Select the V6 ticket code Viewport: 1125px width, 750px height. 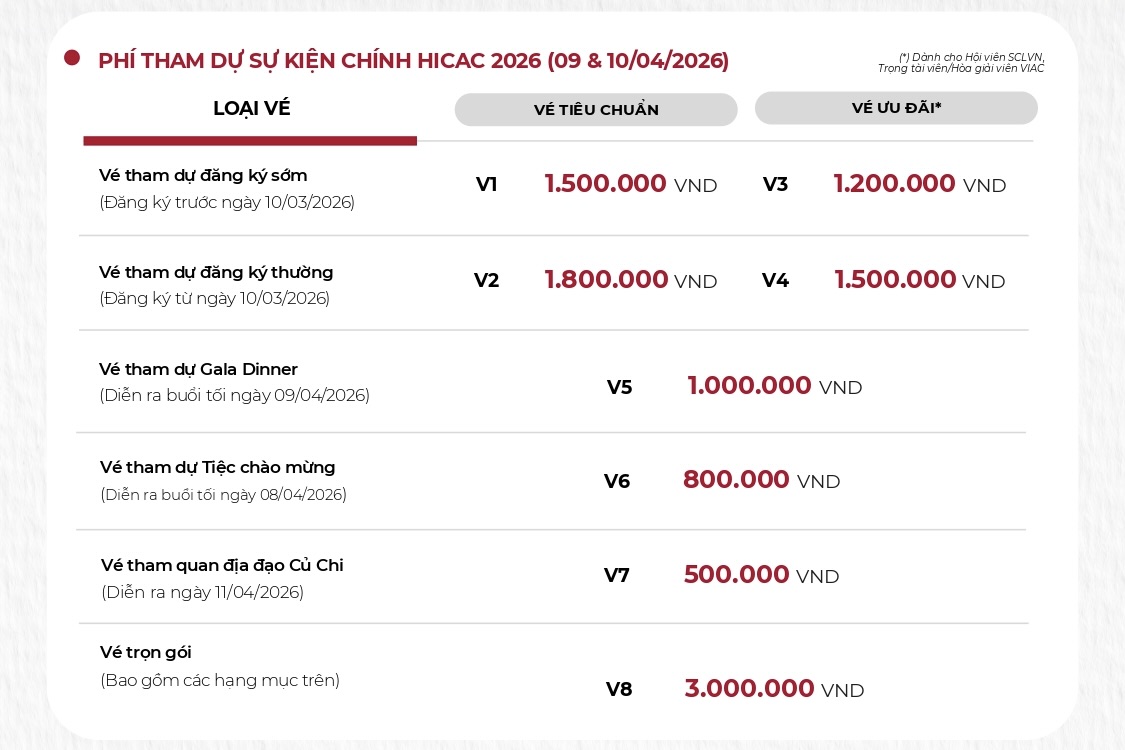pos(617,481)
